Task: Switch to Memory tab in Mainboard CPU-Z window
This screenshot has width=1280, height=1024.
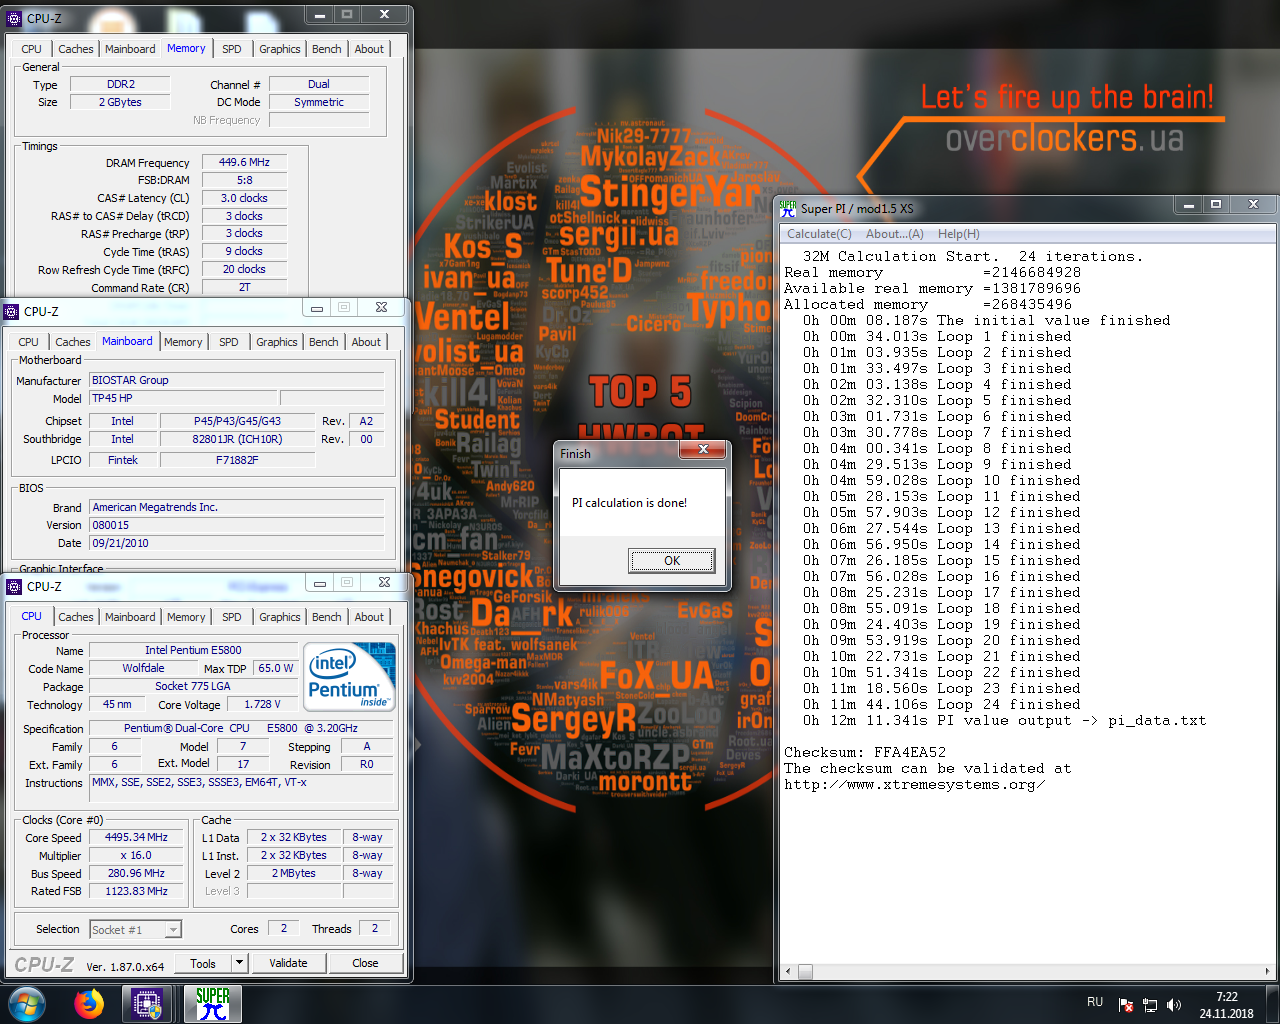Action: click(x=183, y=342)
